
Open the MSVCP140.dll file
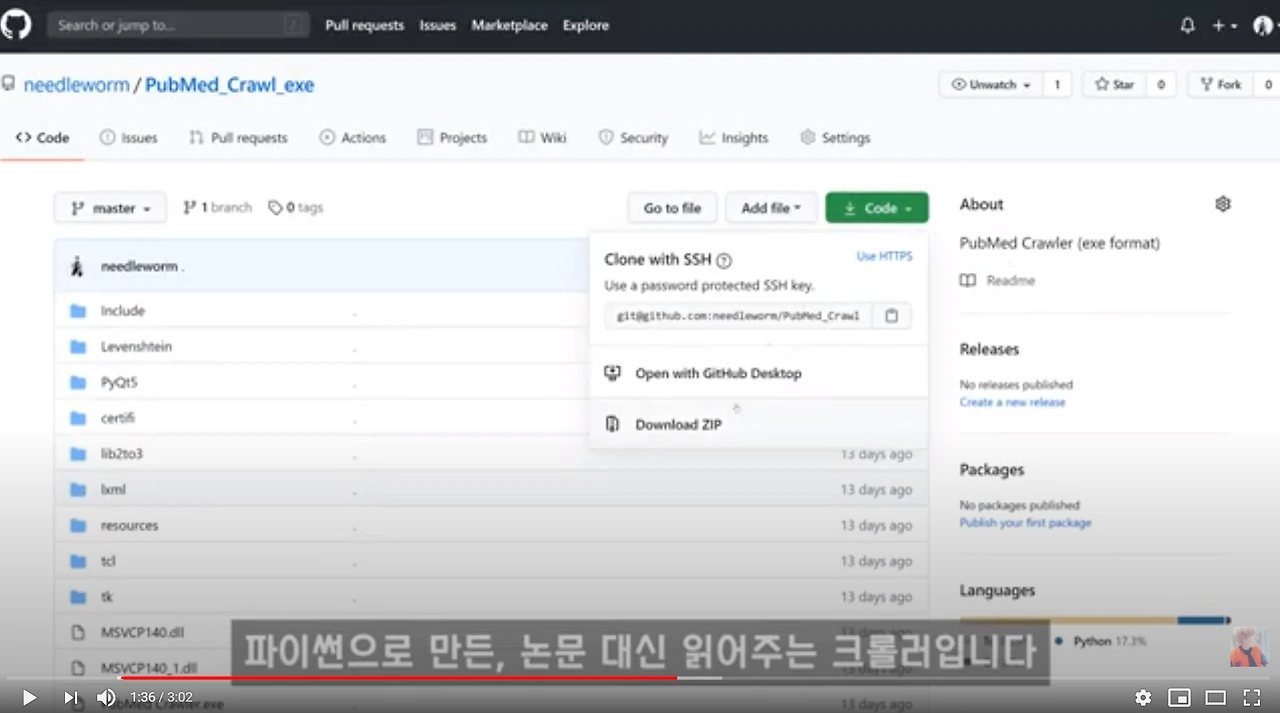[142, 633]
